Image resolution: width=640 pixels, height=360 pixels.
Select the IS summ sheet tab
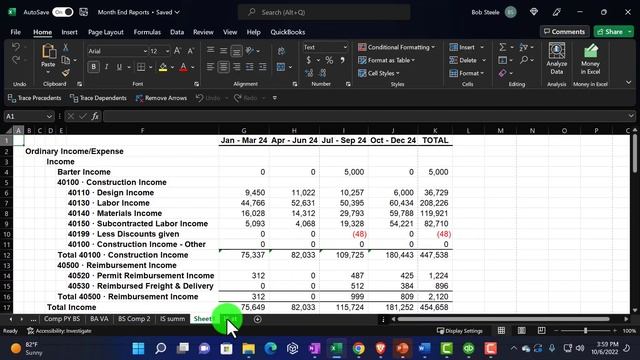(172, 319)
